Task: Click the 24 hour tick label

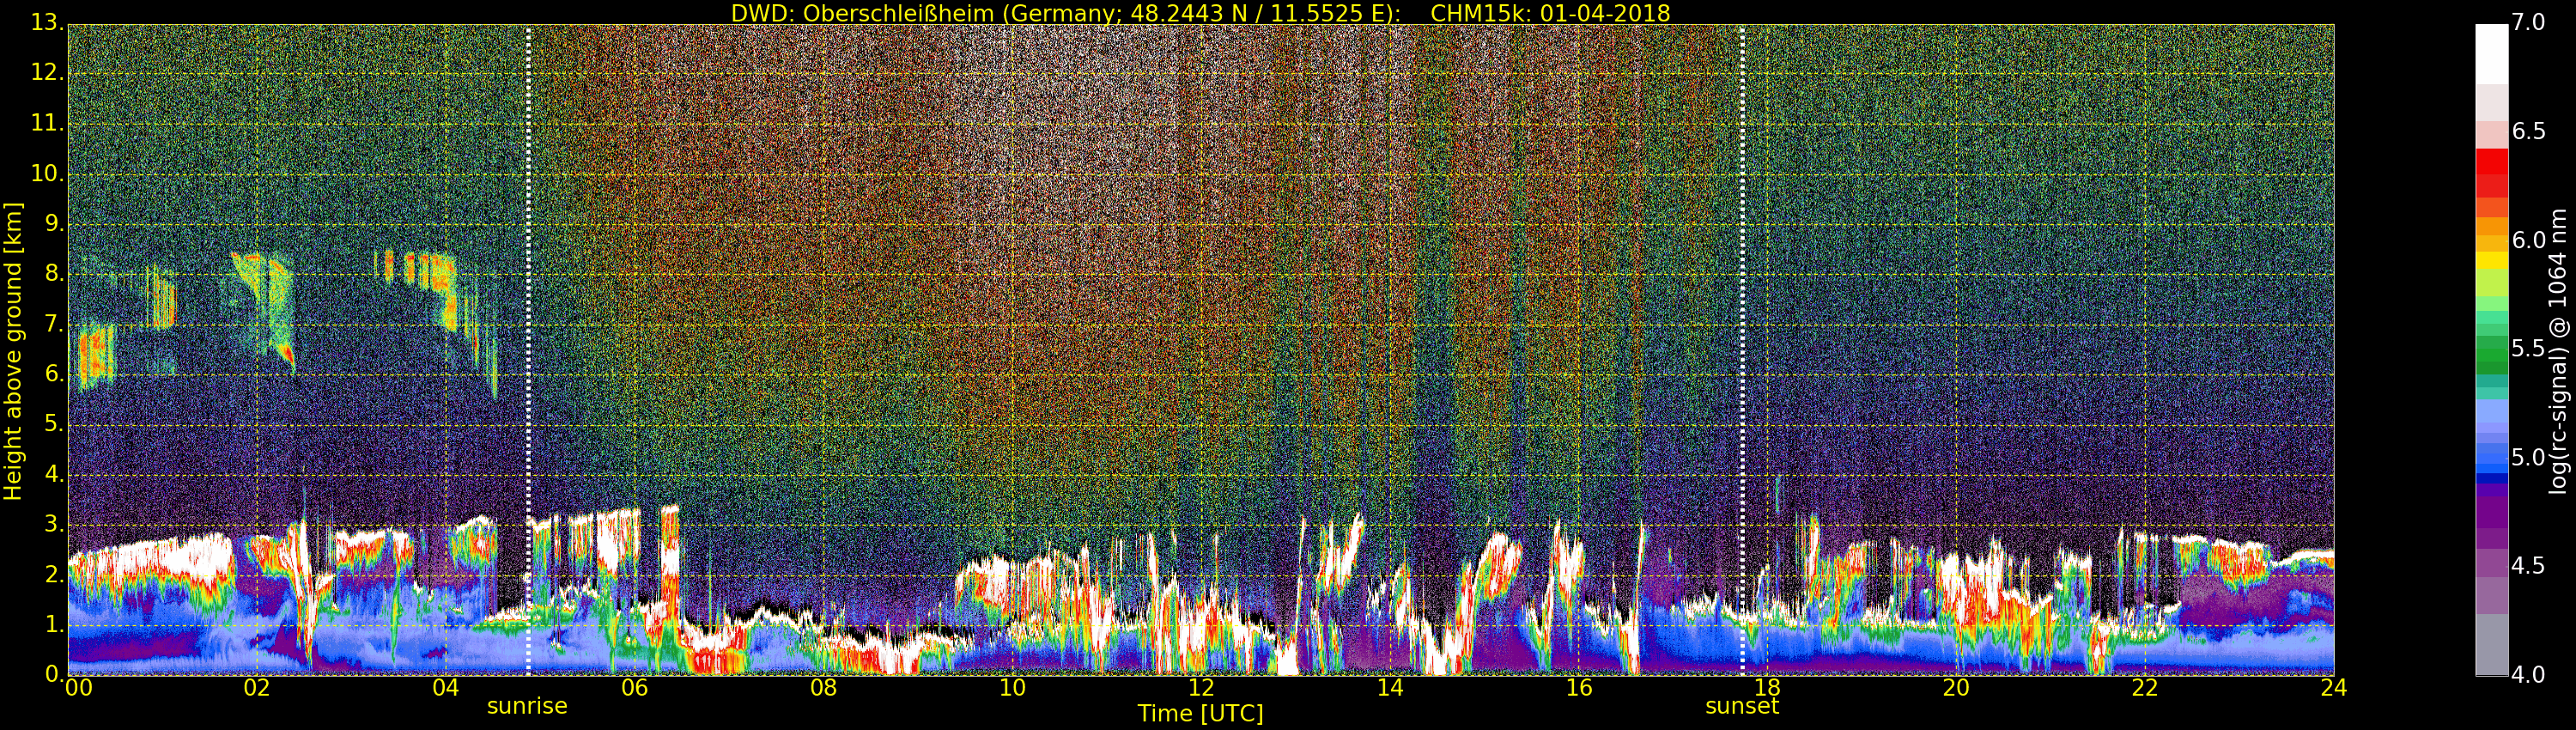Action: coord(2333,688)
